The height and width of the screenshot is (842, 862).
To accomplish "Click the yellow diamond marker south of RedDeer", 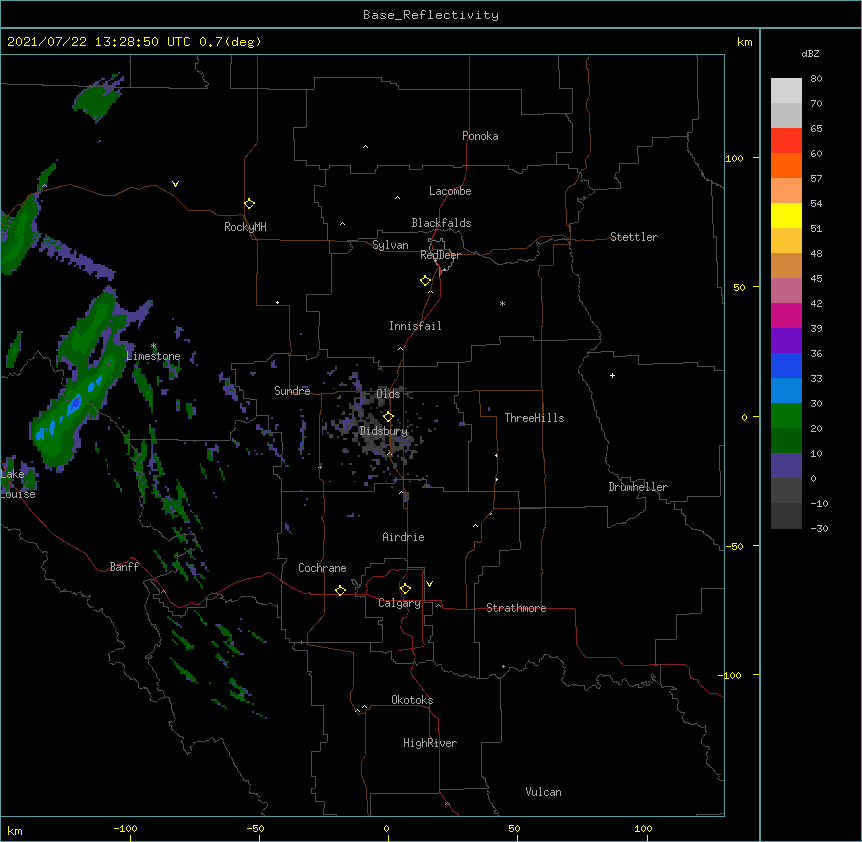I will coord(425,280).
